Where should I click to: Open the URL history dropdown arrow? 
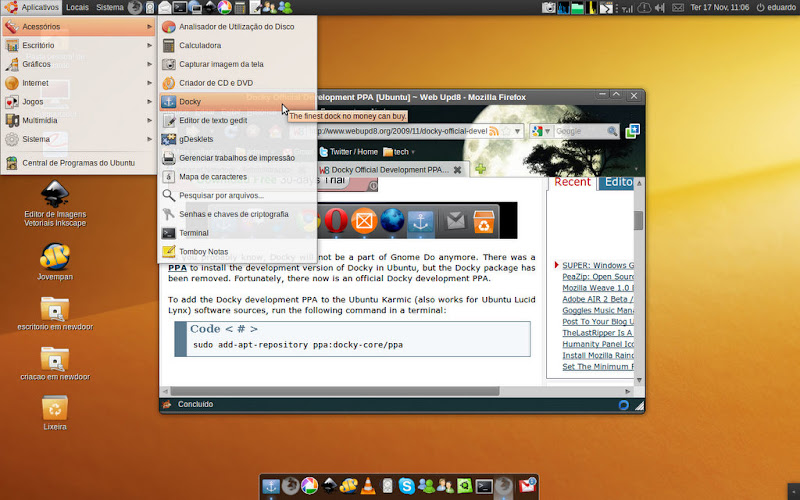(517, 131)
